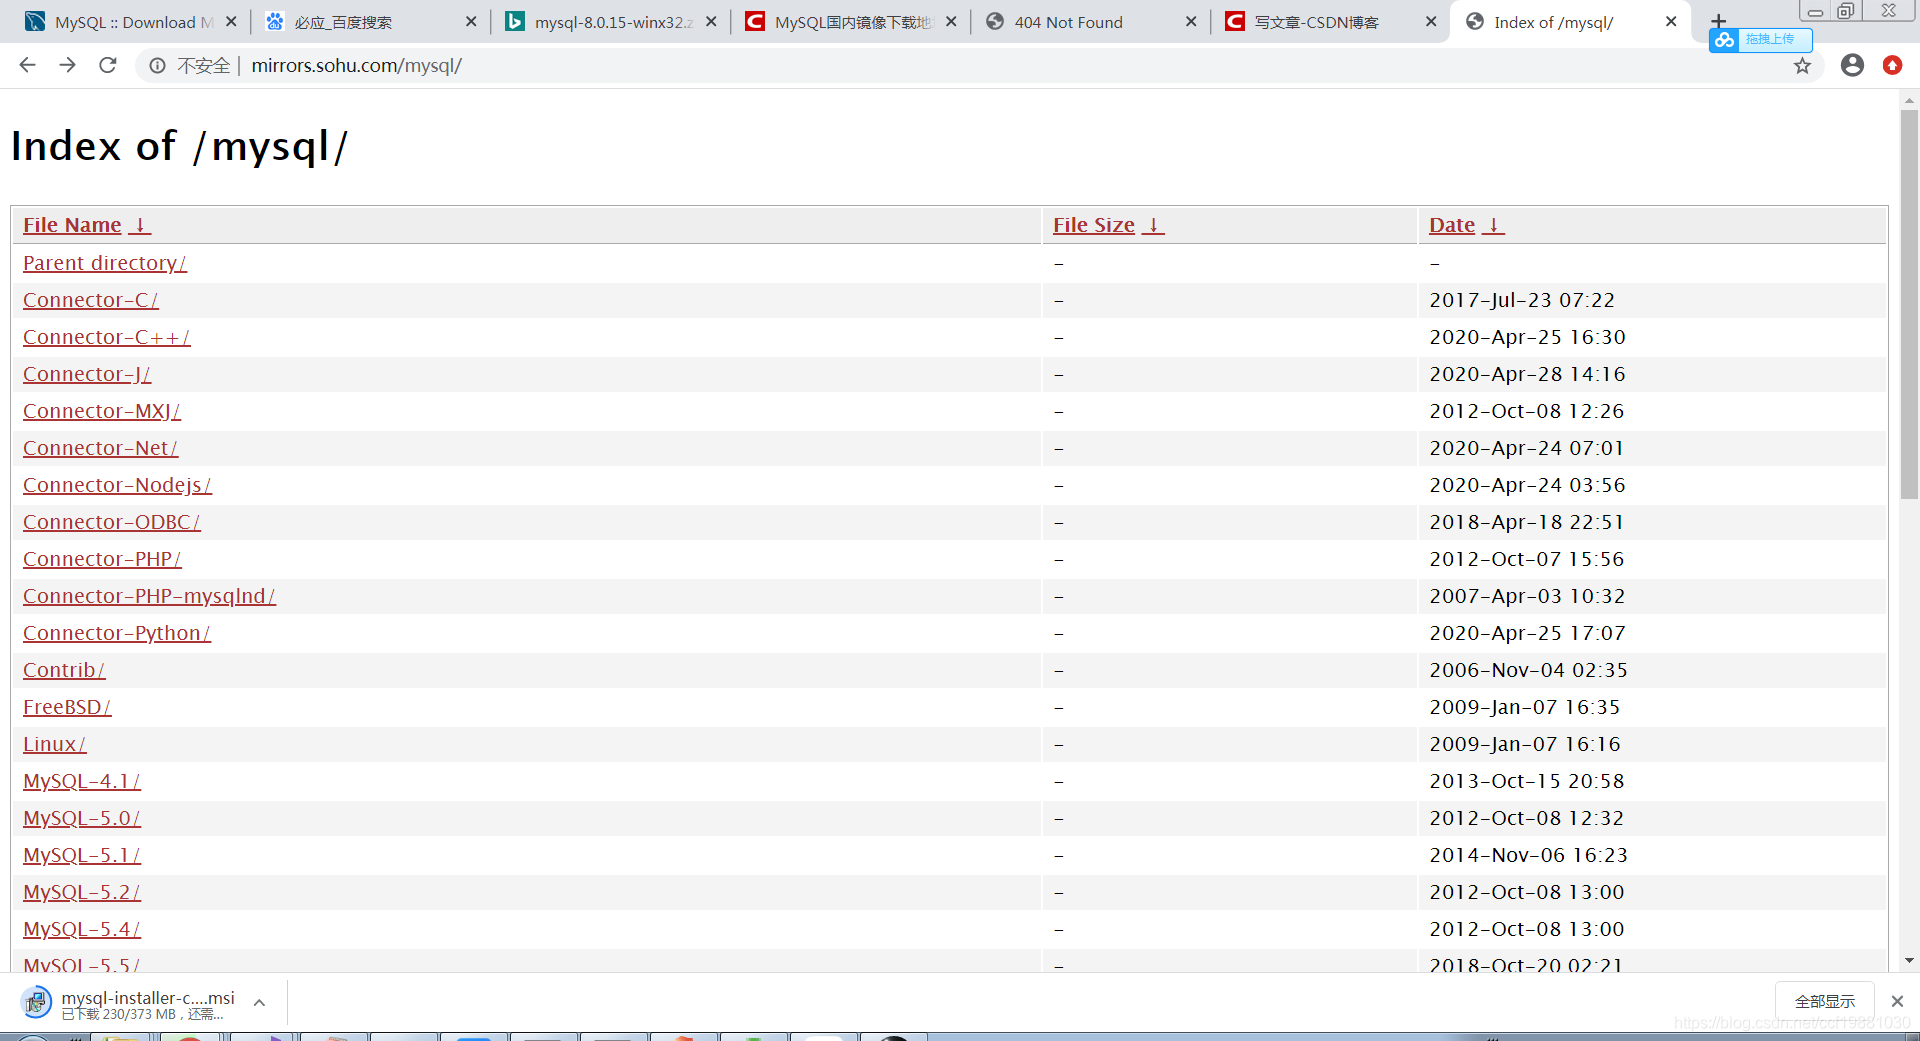Switch to the mysql-8.0.15-winx32 tab
Screen dimensions: 1920x1041
[x=610, y=22]
